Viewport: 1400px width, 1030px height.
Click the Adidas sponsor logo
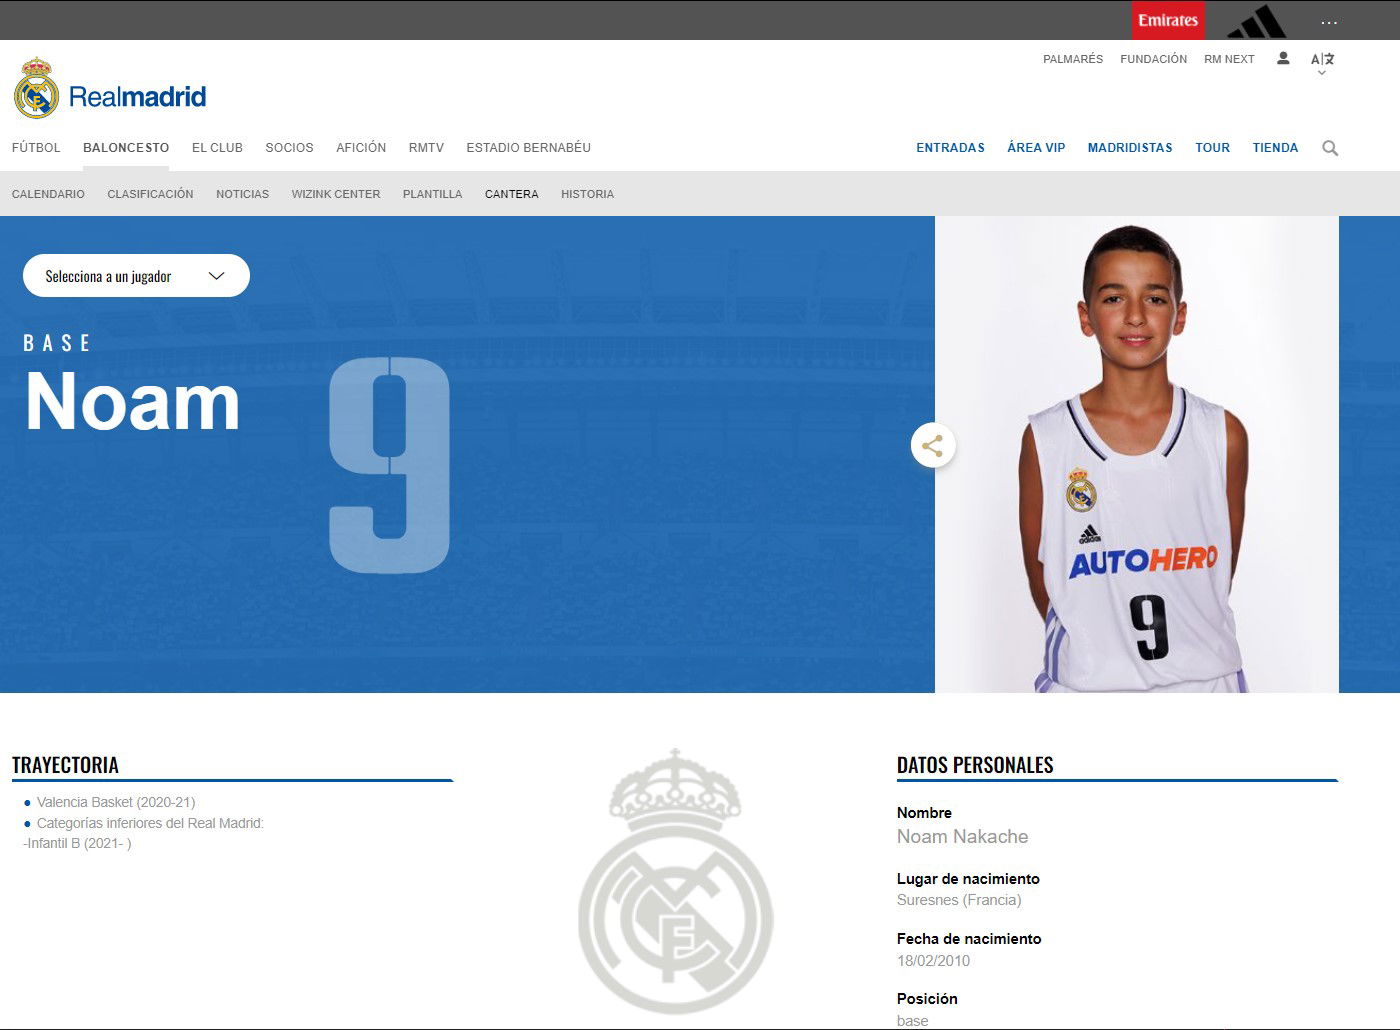(x=1257, y=21)
